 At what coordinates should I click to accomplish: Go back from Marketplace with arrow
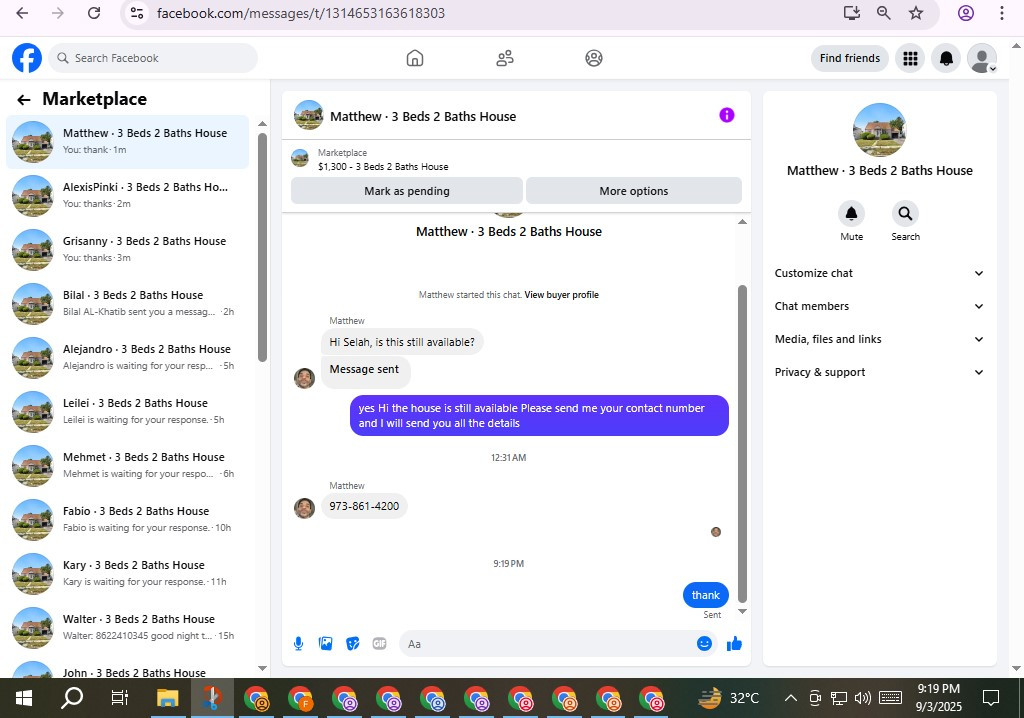pyautogui.click(x=24, y=99)
